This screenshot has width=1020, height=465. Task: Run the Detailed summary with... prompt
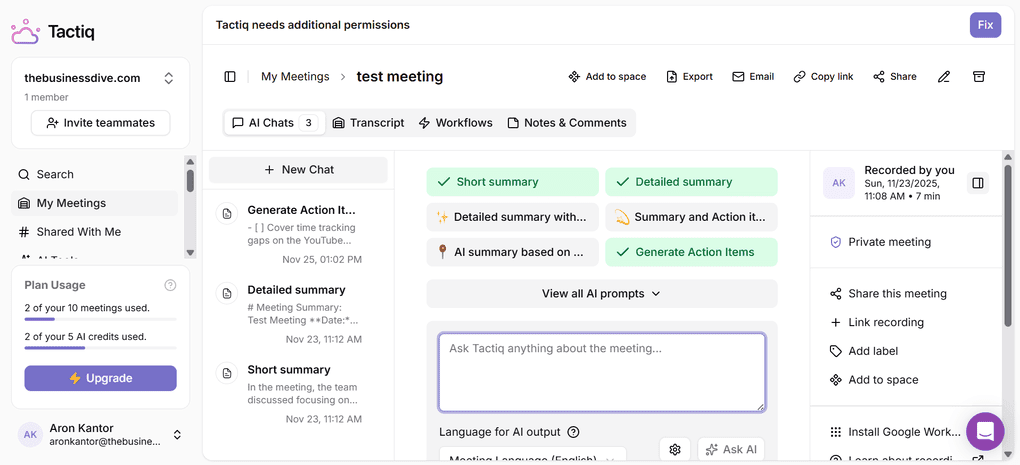coord(513,217)
